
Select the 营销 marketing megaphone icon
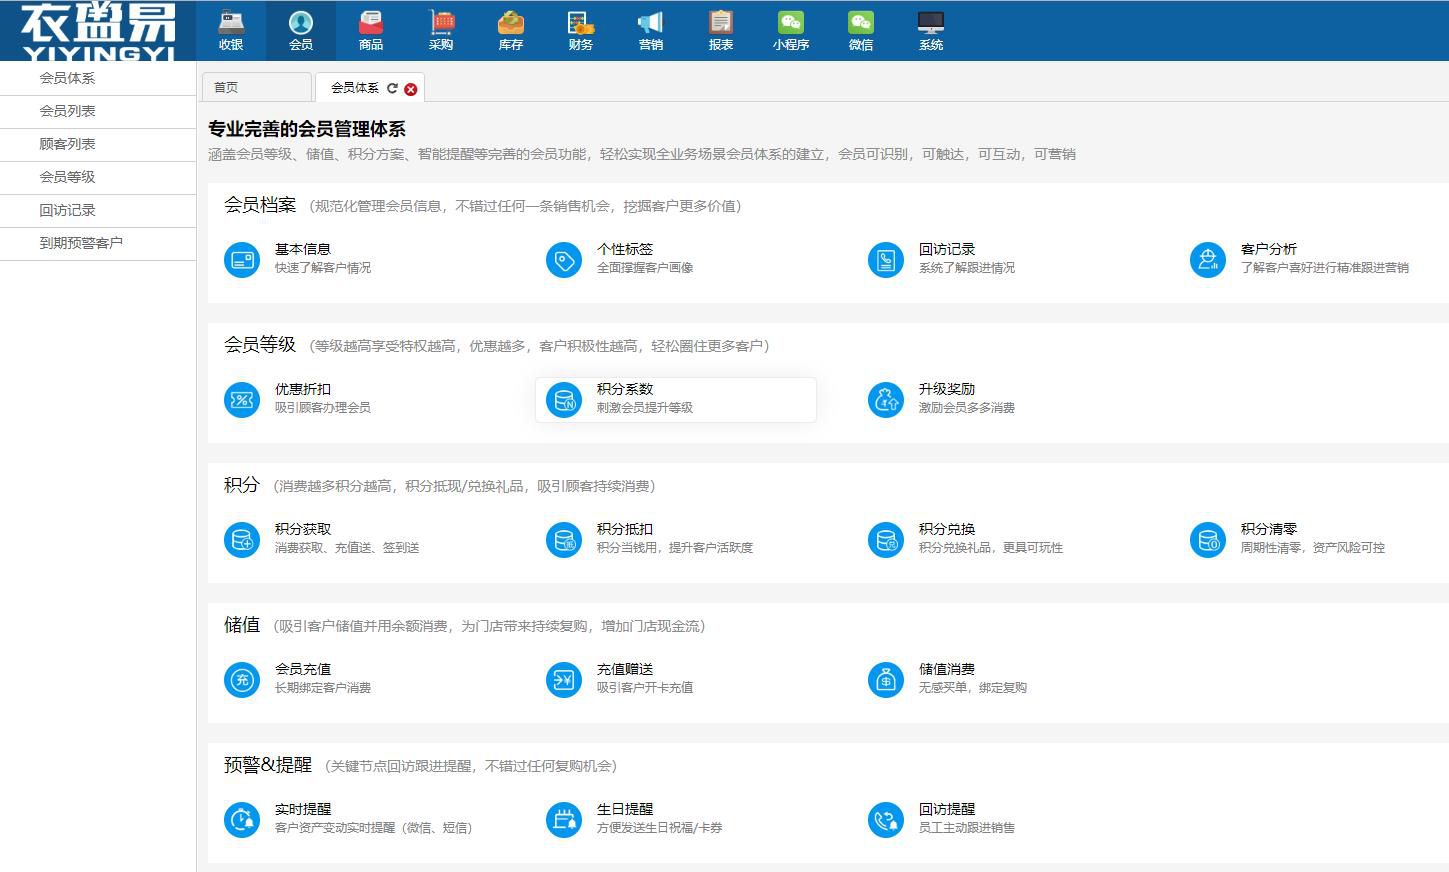pyautogui.click(x=651, y=24)
